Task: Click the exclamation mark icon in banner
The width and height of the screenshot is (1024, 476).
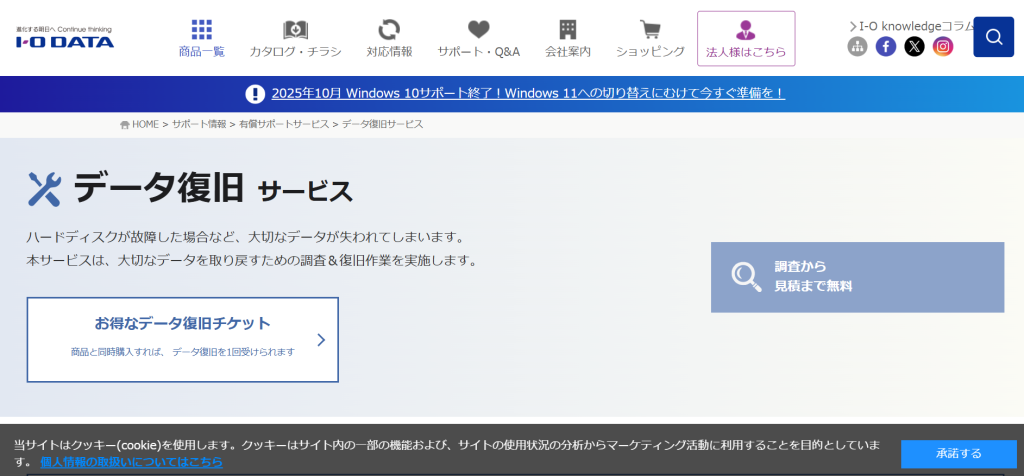Action: click(255, 94)
